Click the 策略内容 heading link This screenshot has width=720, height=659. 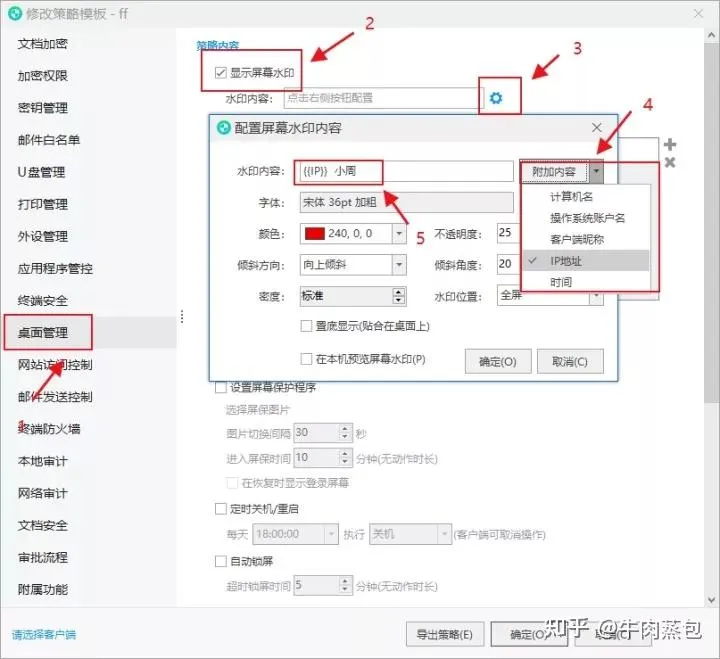coord(218,45)
